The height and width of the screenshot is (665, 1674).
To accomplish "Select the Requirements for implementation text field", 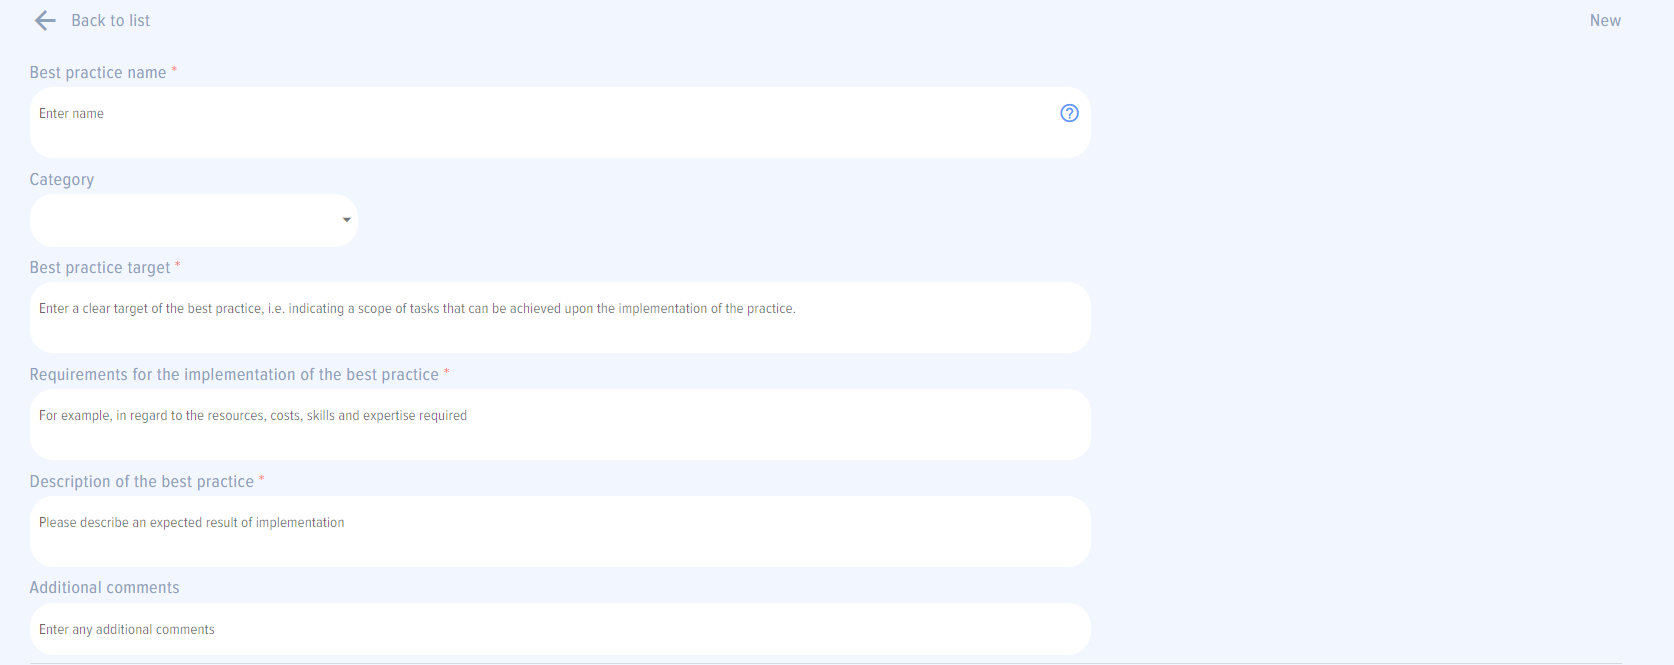I will pyautogui.click(x=560, y=424).
